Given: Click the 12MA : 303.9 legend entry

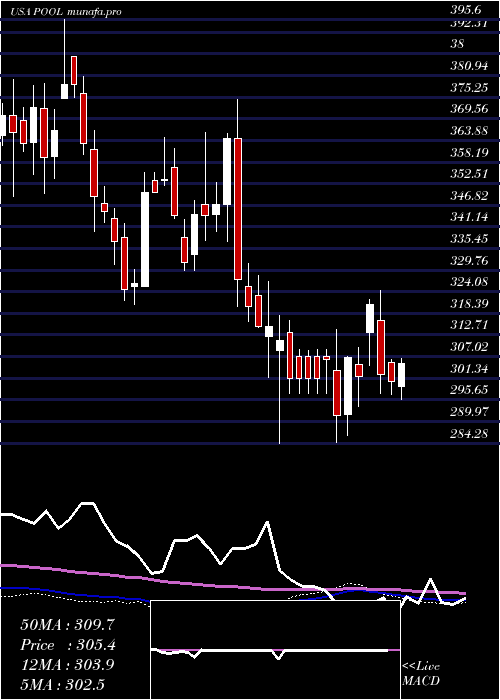Looking at the screenshot, I should coord(67,665).
